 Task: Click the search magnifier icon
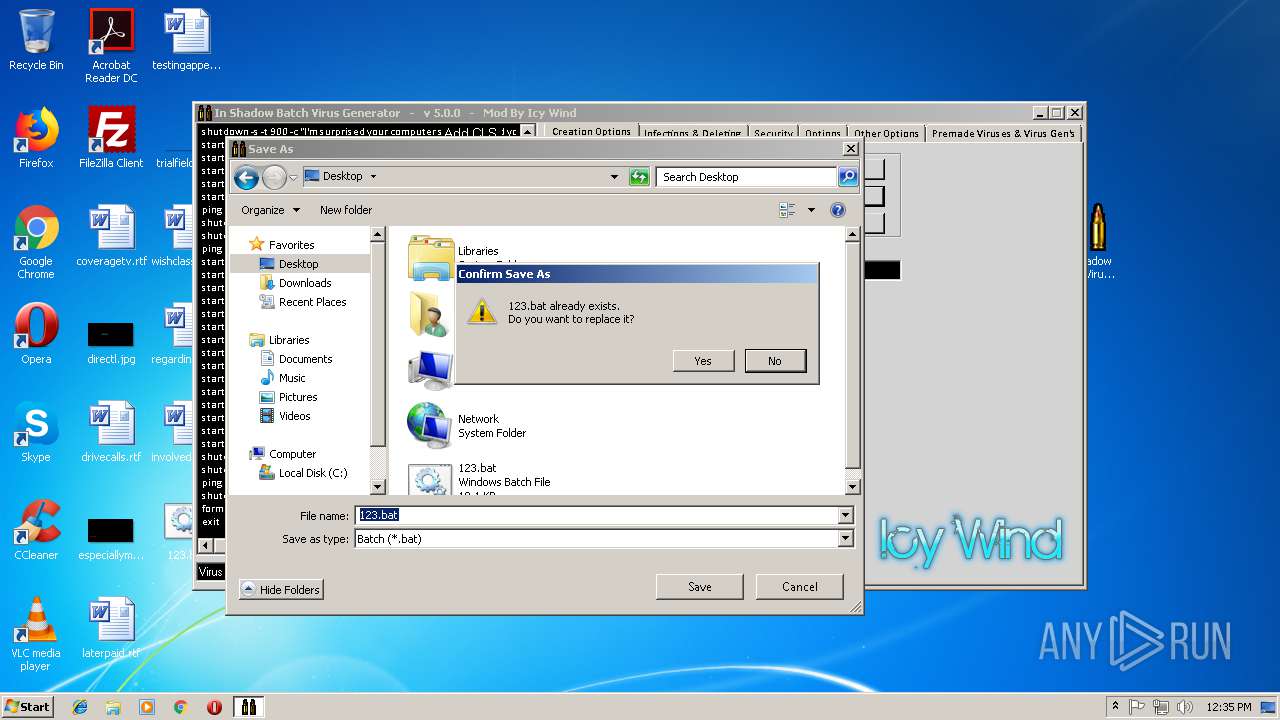pos(848,177)
